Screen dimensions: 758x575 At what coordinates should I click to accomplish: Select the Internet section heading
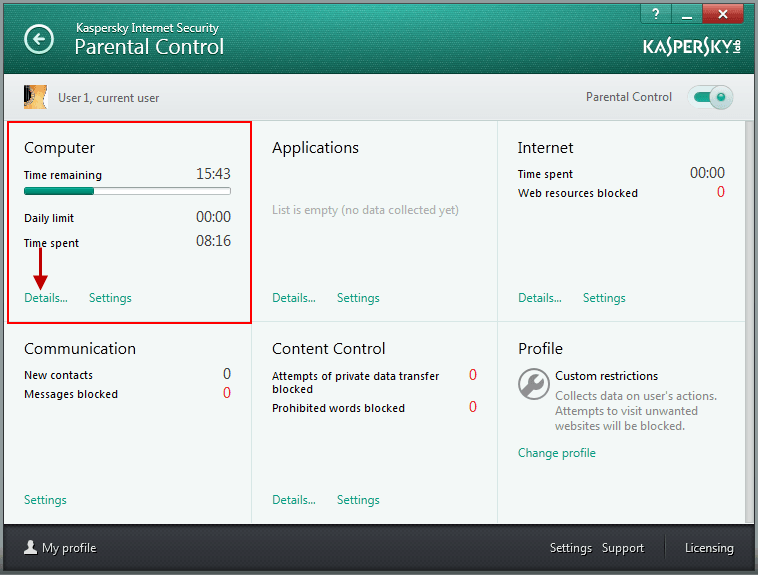pyautogui.click(x=545, y=148)
